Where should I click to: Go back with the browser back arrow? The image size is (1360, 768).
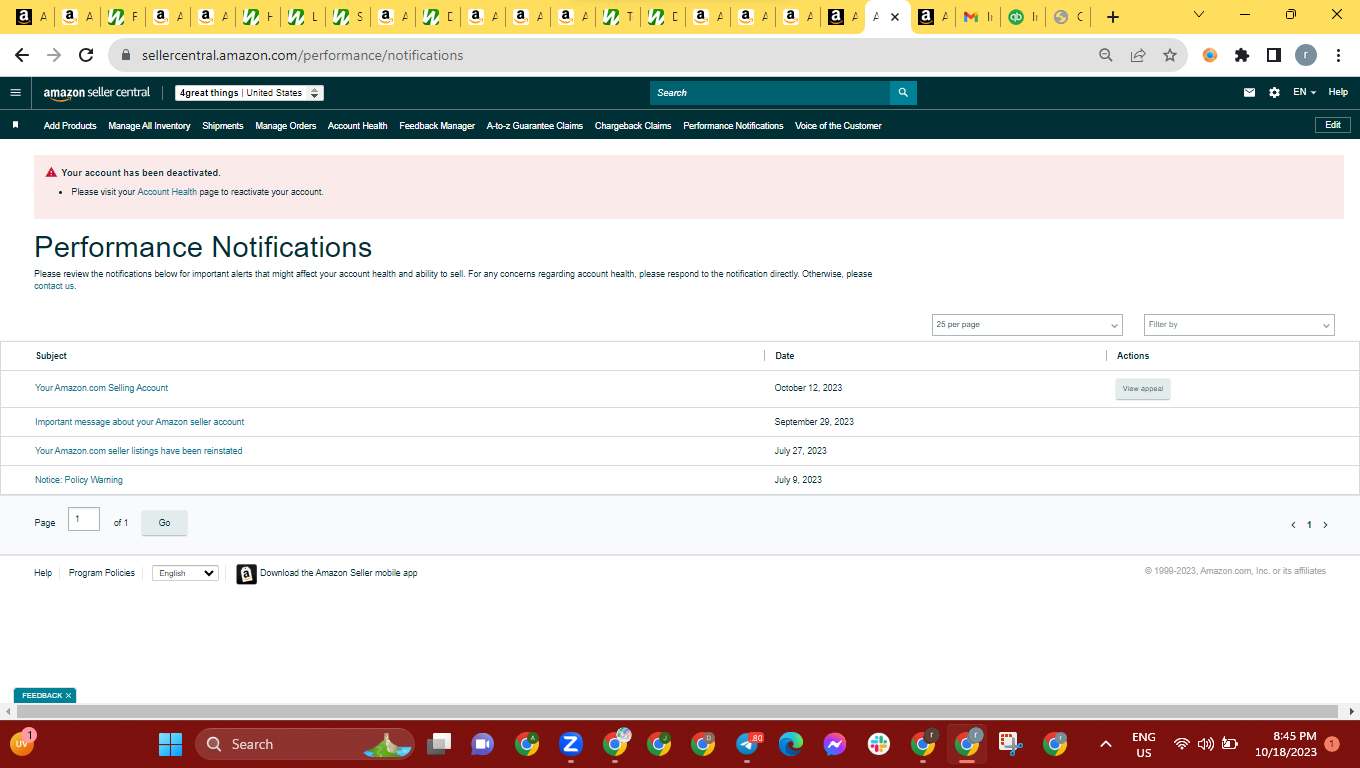[22, 55]
